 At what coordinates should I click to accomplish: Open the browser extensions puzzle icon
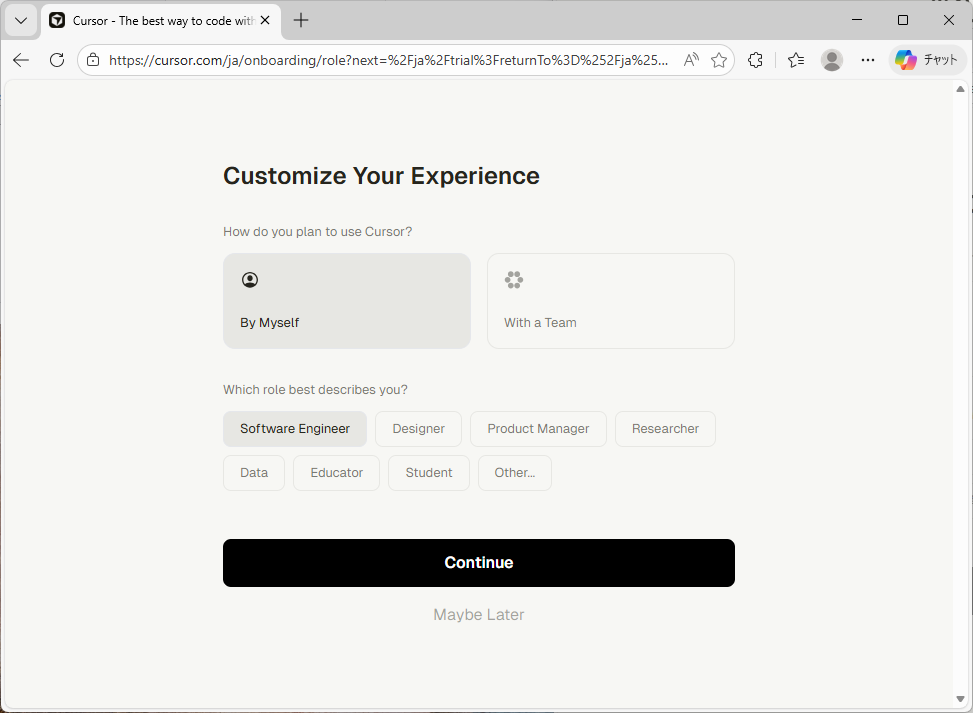tap(756, 60)
